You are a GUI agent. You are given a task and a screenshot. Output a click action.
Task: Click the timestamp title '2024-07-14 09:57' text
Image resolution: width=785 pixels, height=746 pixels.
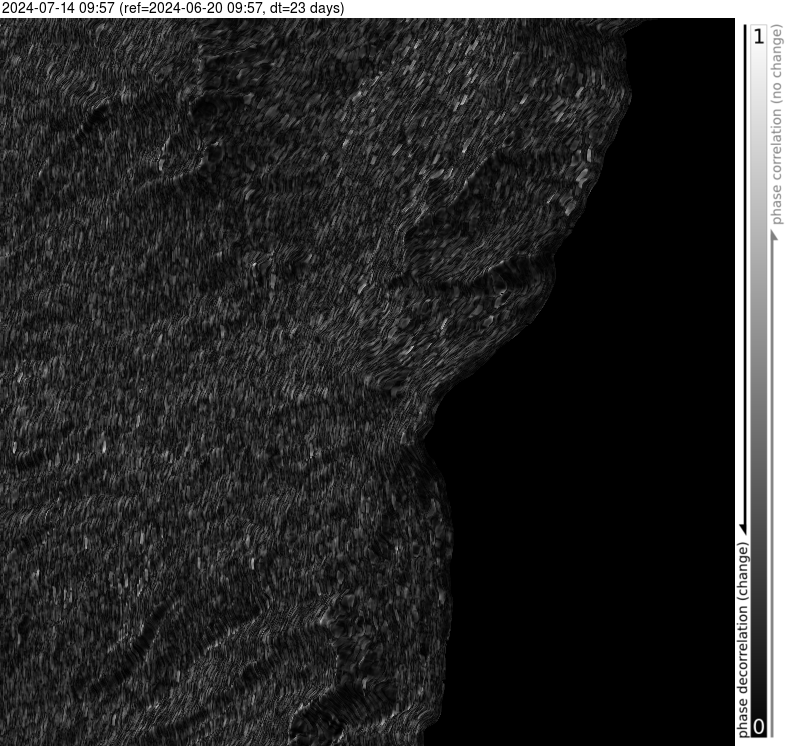[59, 8]
